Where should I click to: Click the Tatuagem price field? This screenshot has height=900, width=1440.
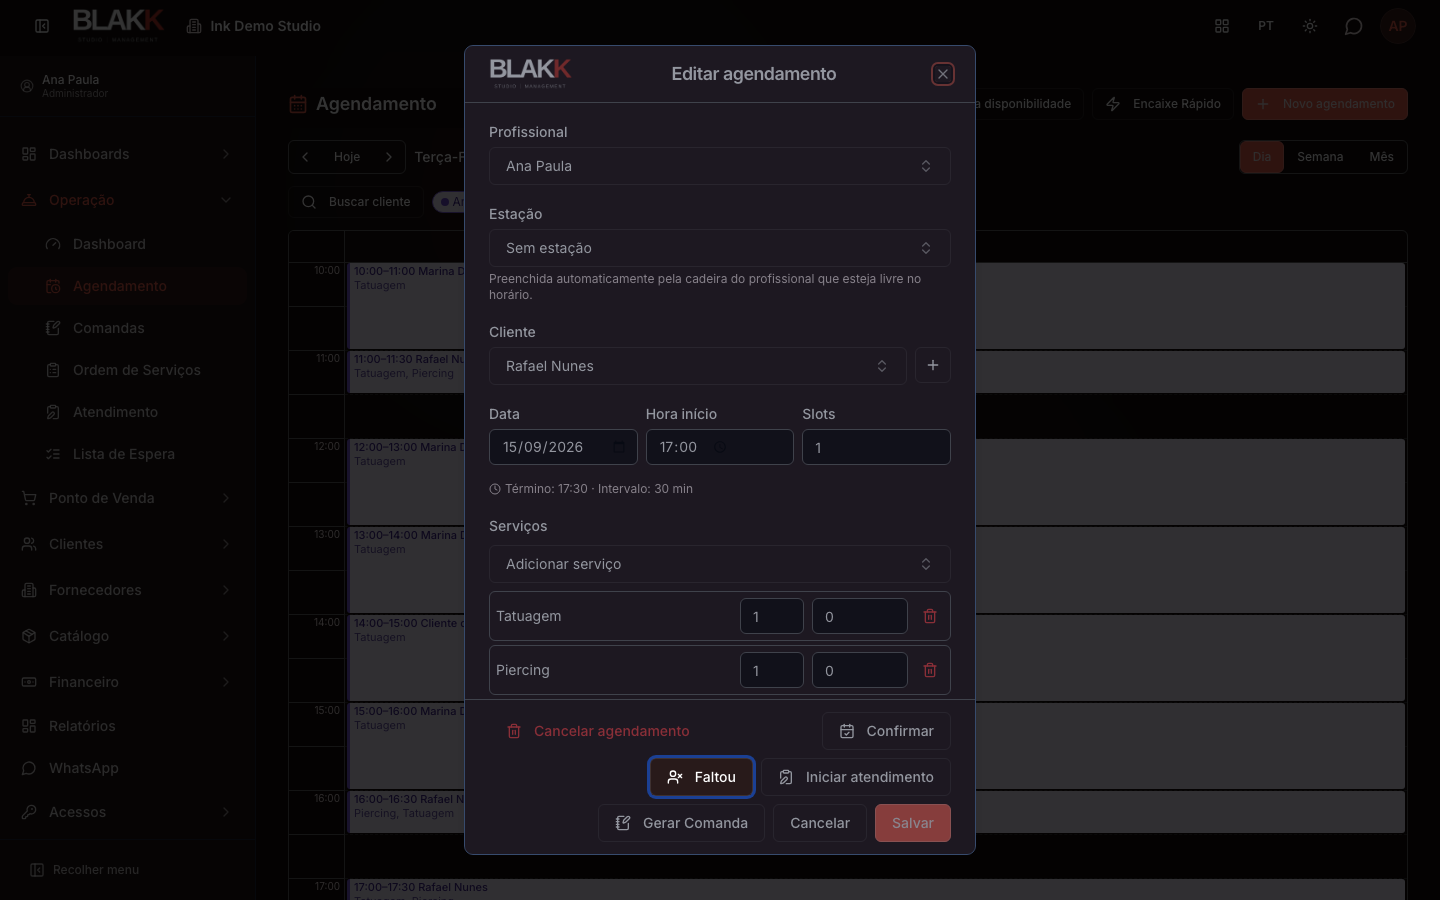click(x=860, y=616)
